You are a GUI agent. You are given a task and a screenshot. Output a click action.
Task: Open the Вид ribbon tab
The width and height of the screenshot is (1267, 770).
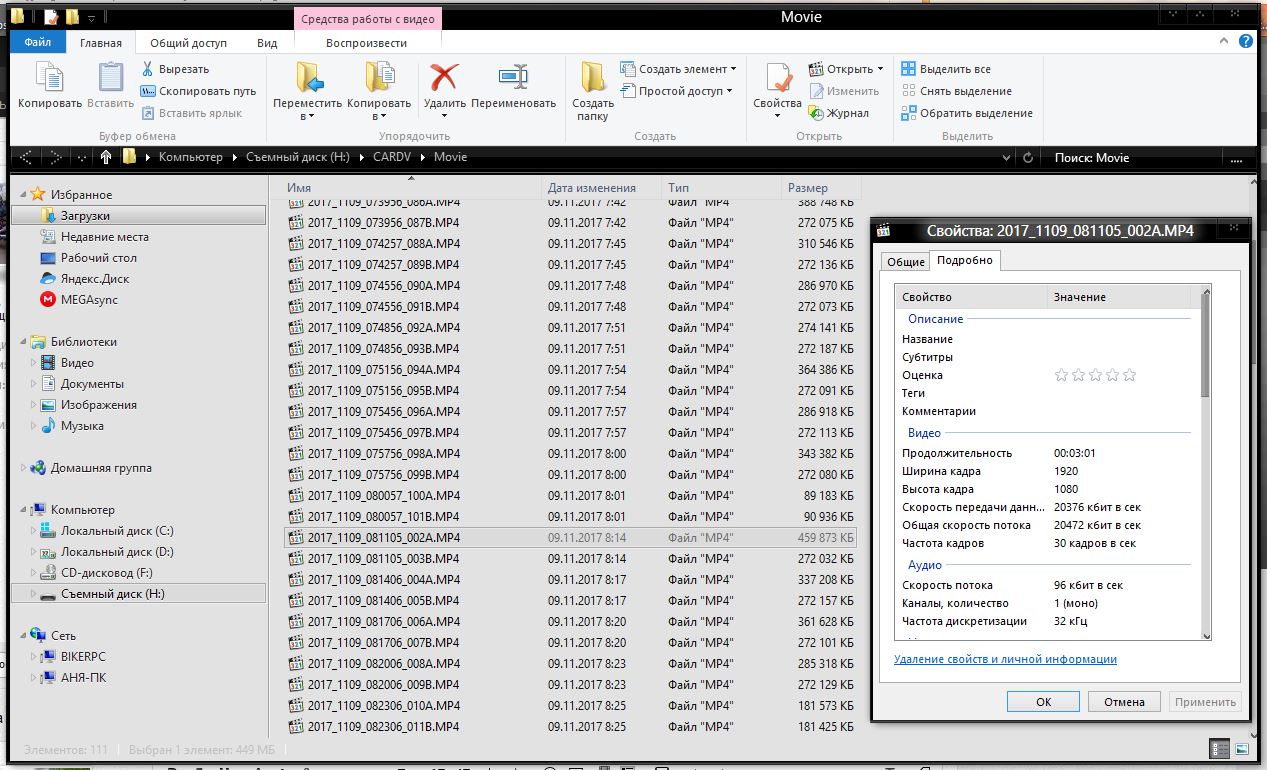[x=267, y=43]
